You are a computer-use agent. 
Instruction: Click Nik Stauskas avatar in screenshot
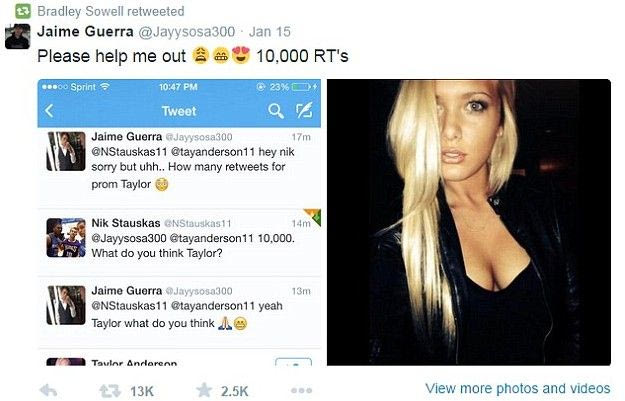click(x=66, y=238)
